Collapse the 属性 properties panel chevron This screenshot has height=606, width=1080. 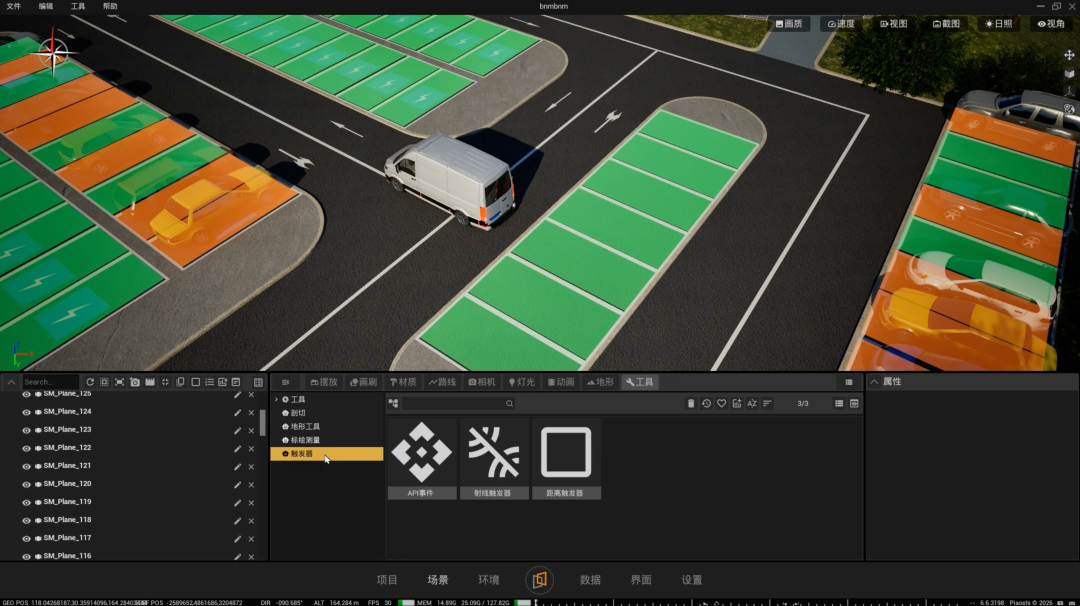[874, 382]
